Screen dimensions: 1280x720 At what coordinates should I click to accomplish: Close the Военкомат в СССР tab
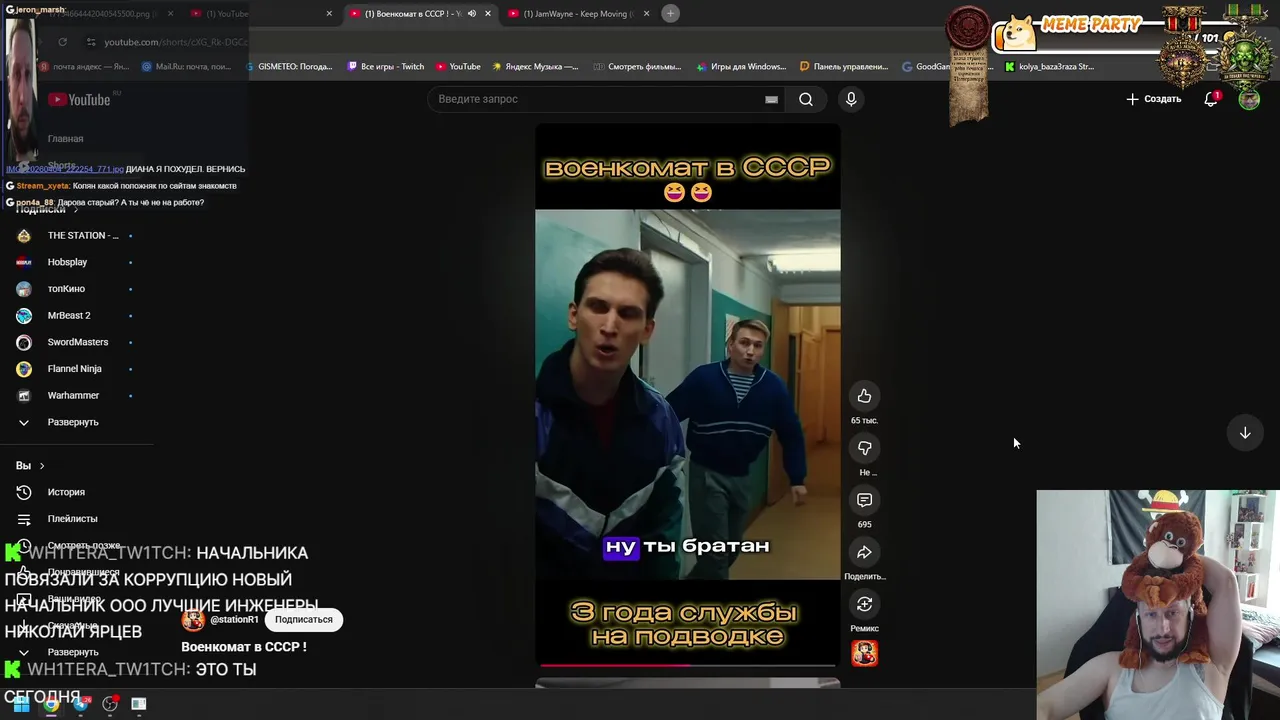click(487, 14)
